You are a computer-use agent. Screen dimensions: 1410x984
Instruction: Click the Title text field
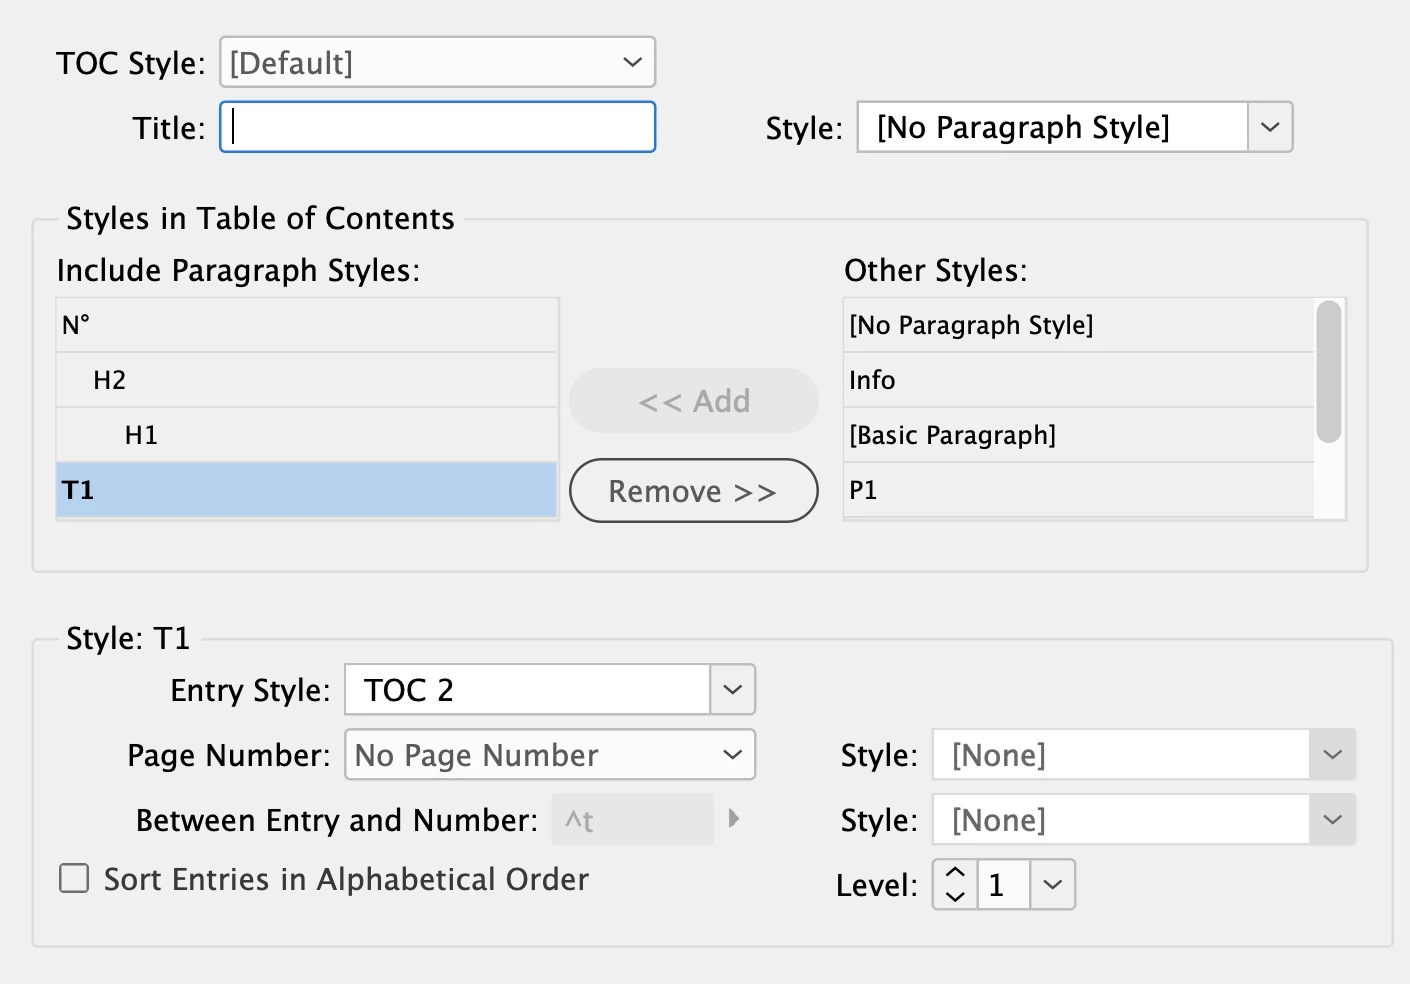tap(437, 128)
